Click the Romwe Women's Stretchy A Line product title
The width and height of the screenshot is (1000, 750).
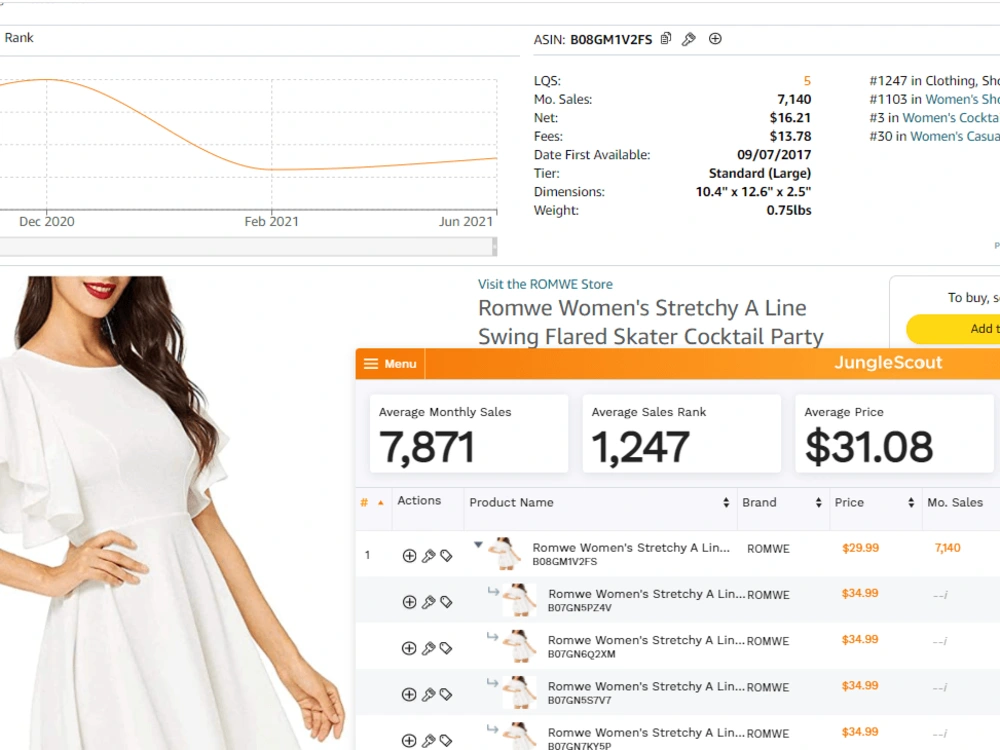pyautogui.click(x=651, y=323)
